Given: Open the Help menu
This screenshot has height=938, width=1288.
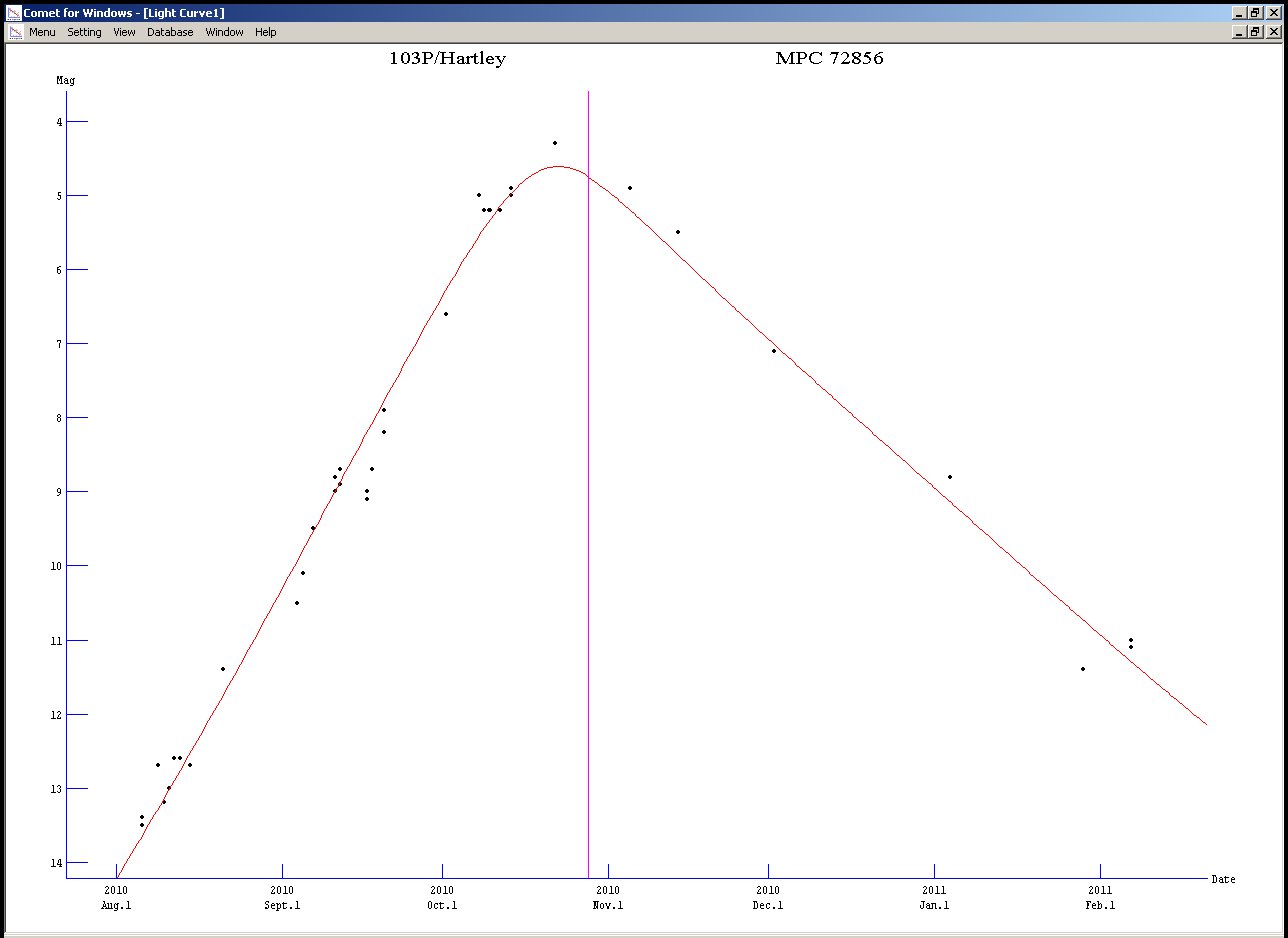Looking at the screenshot, I should coord(265,32).
